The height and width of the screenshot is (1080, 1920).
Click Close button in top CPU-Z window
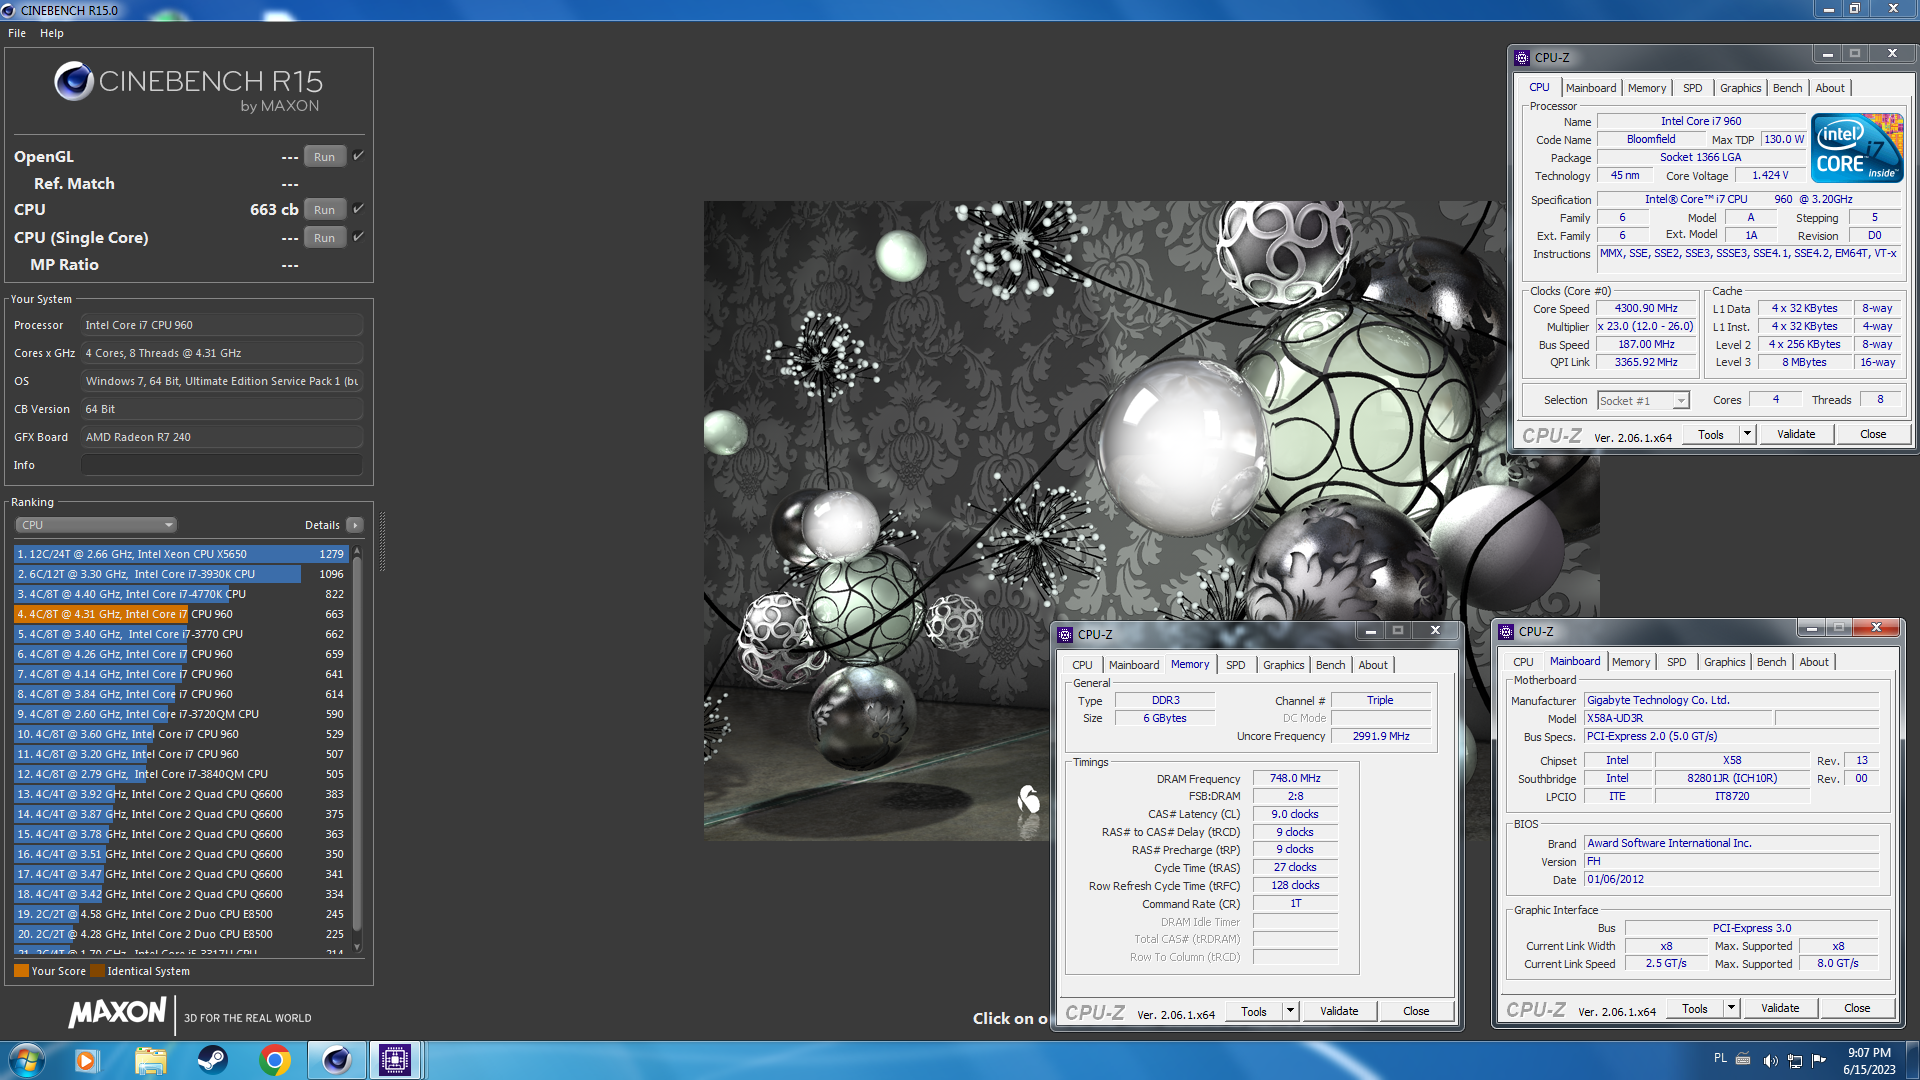[x=1873, y=434]
